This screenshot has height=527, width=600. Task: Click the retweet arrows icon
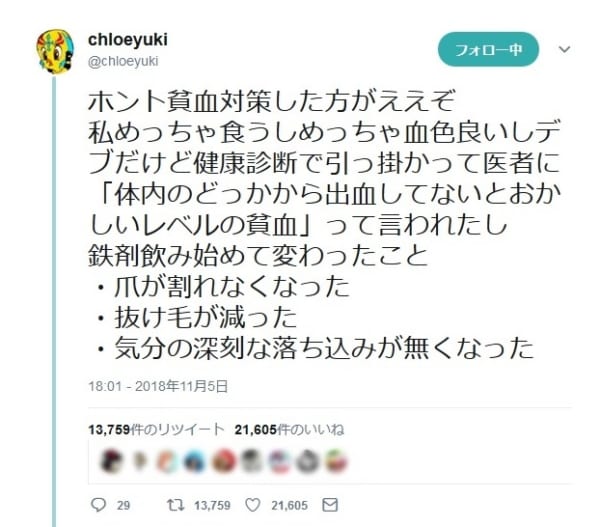[x=176, y=505]
